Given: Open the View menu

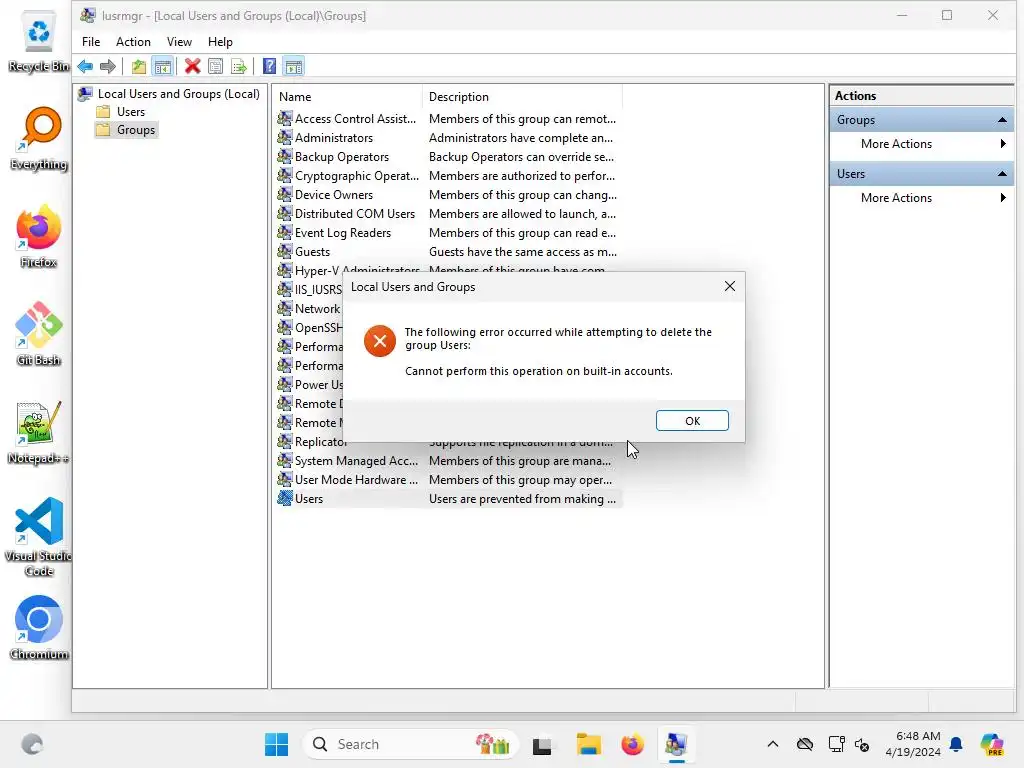Looking at the screenshot, I should [x=179, y=42].
